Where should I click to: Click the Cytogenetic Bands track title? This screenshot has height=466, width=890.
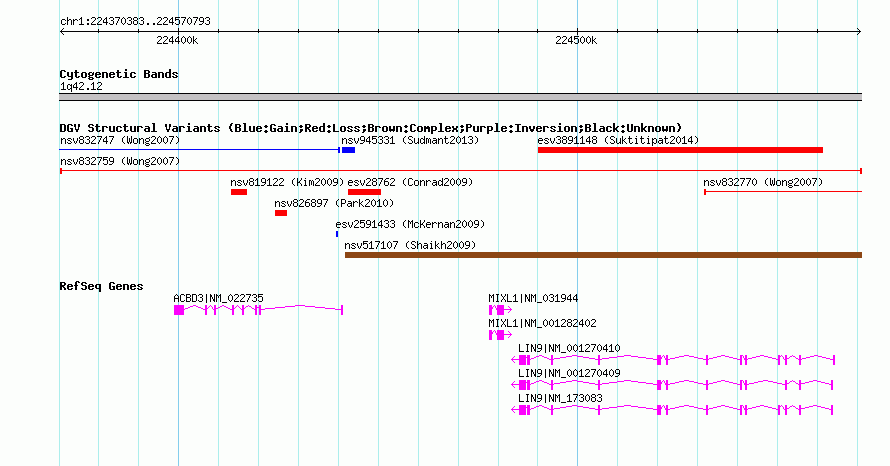[119, 74]
